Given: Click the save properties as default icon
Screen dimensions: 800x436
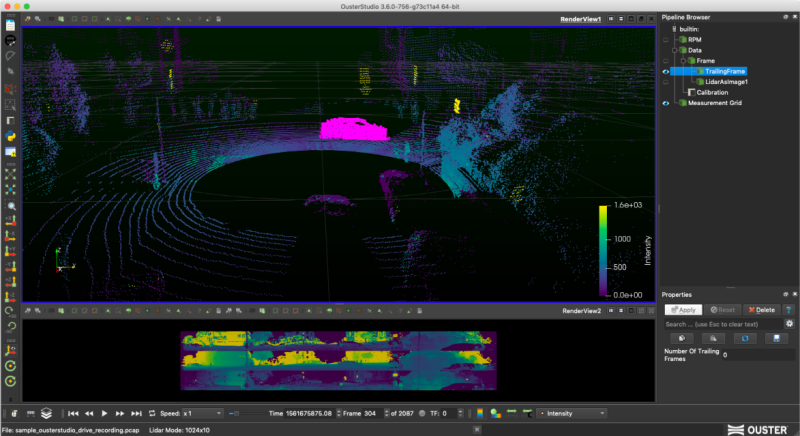Looking at the screenshot, I should click(777, 339).
